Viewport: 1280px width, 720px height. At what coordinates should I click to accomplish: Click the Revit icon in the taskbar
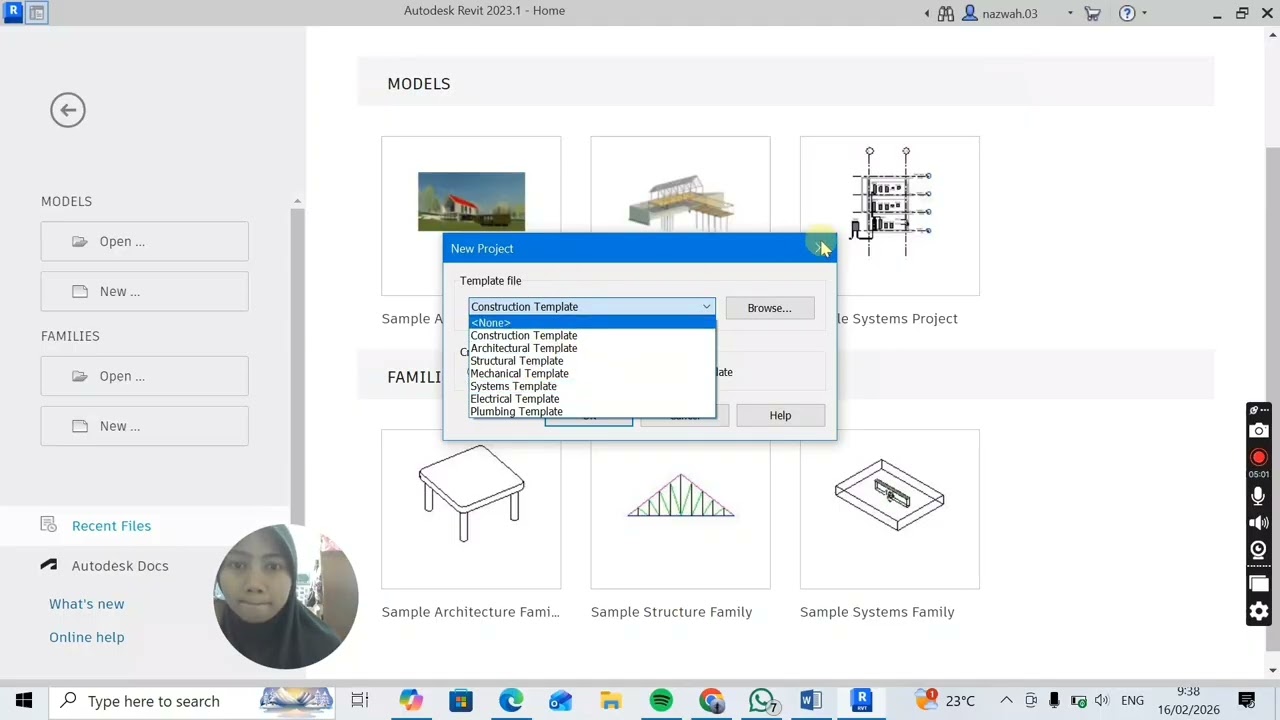(861, 701)
